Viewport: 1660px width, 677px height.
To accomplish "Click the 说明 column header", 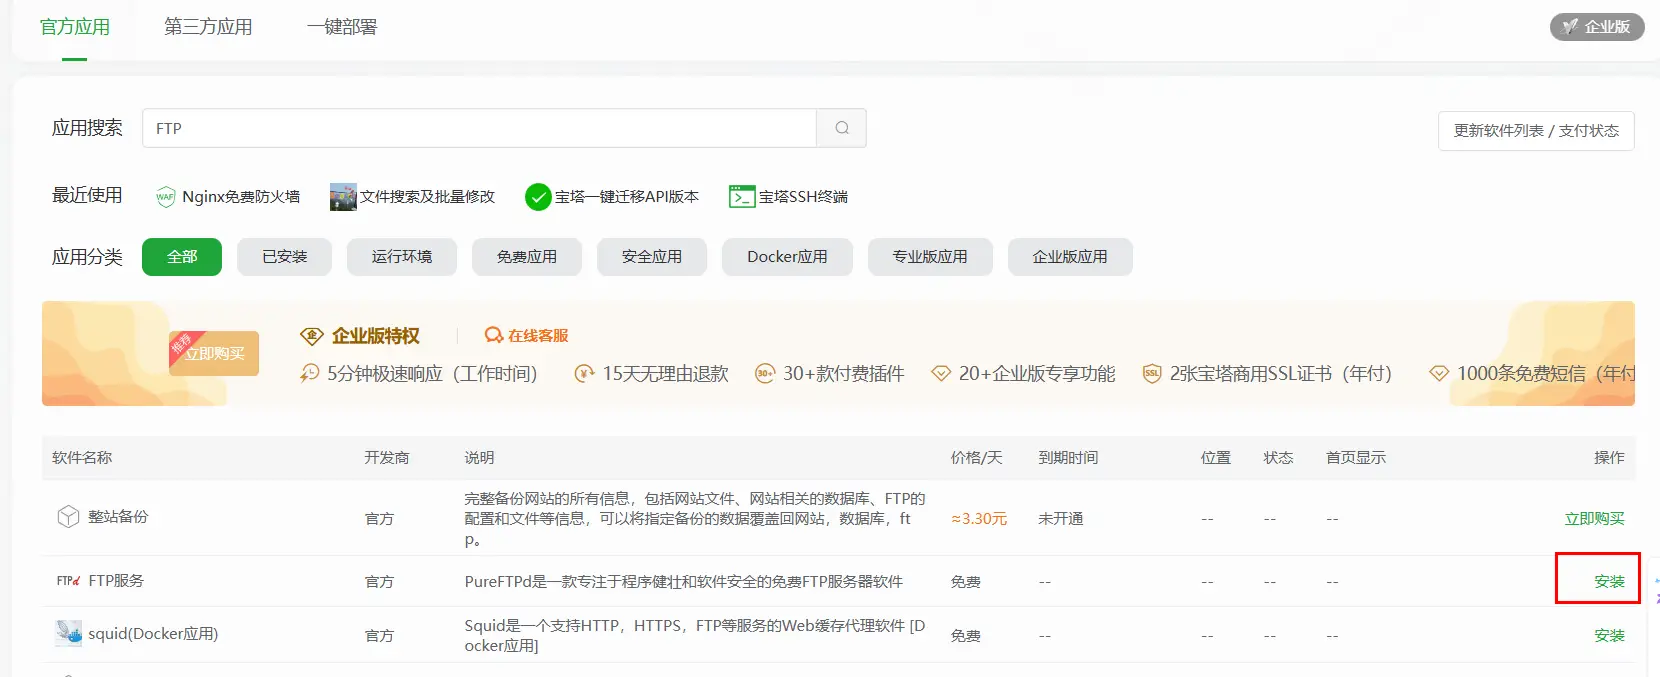I will tap(479, 458).
